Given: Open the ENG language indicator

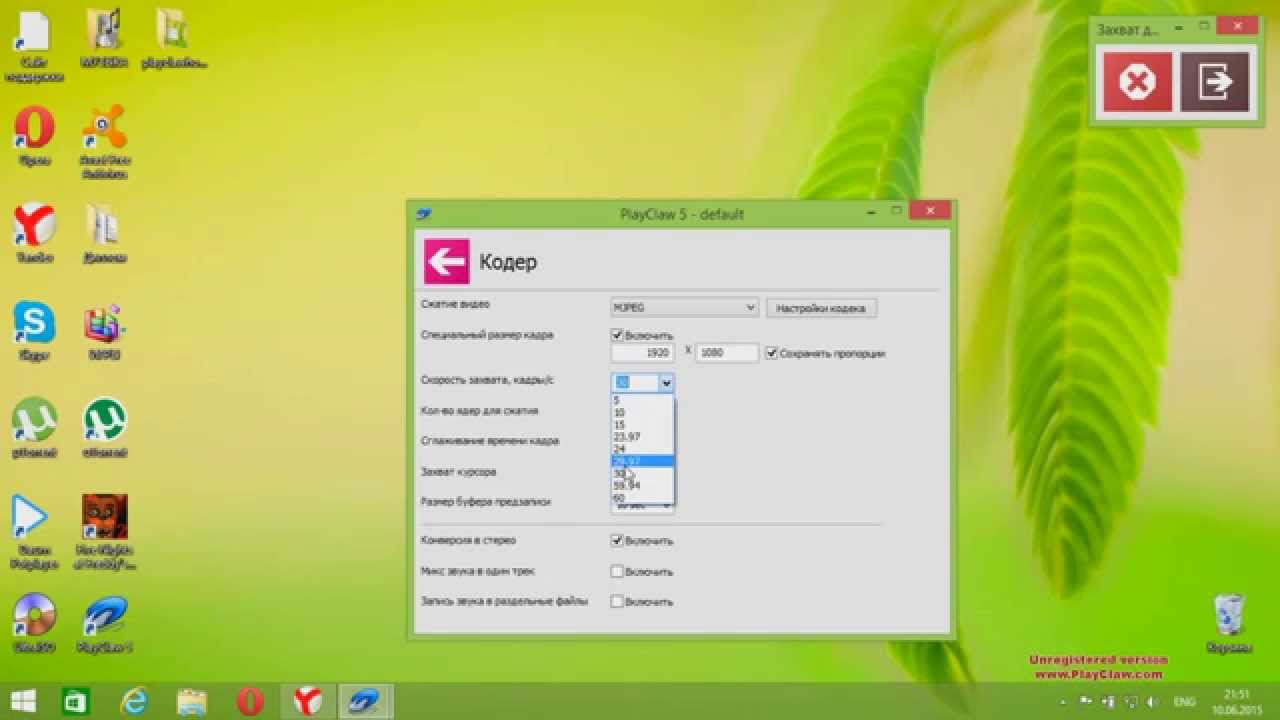Looking at the screenshot, I should pos(1184,702).
